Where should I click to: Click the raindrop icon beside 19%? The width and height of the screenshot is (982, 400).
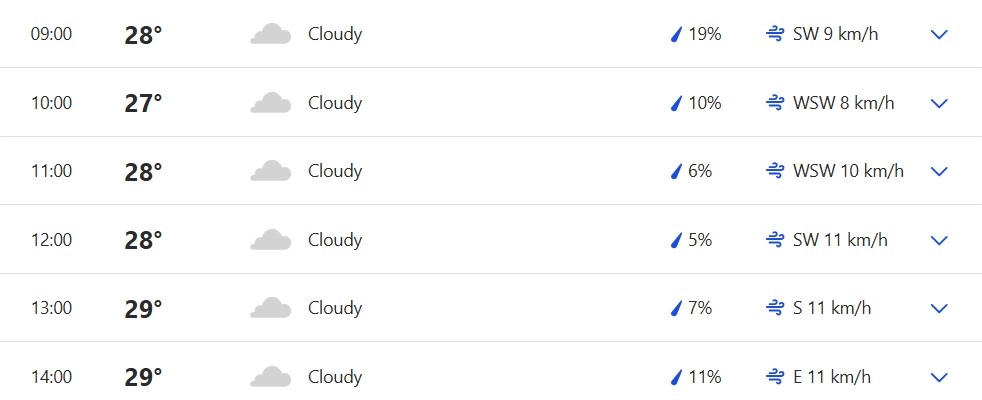pyautogui.click(x=675, y=35)
